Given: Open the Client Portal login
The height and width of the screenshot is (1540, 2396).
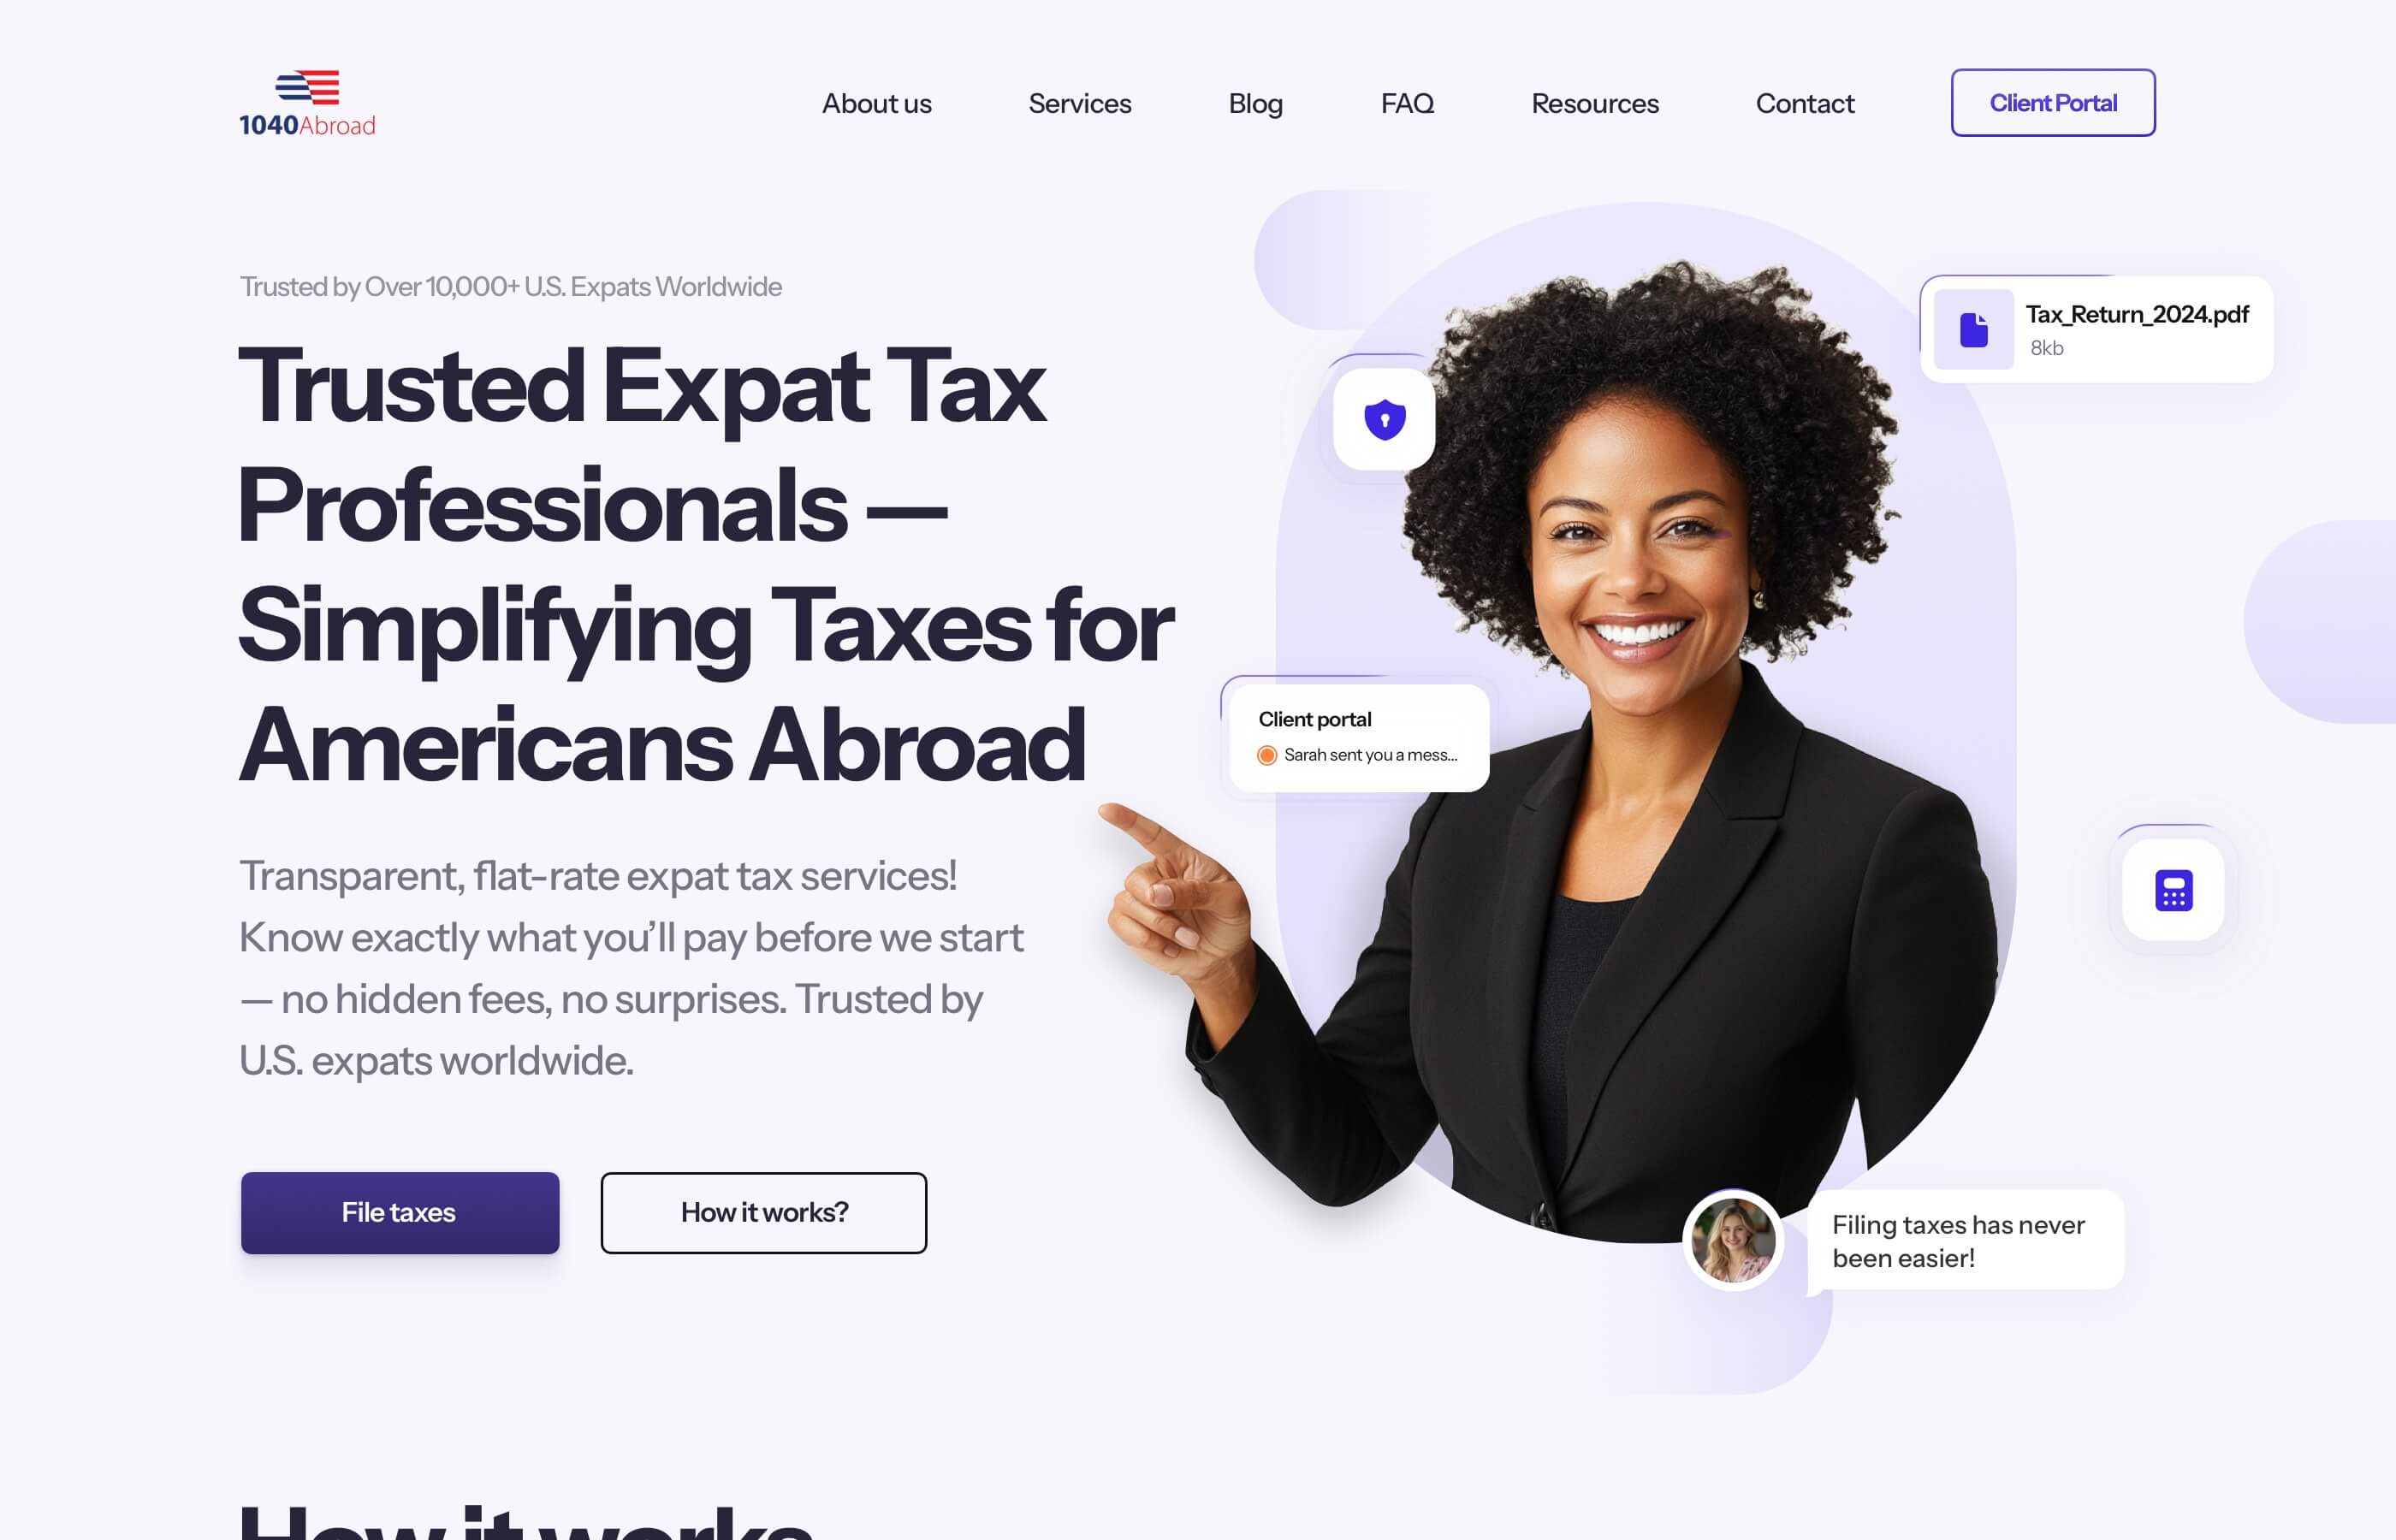Looking at the screenshot, I should (2052, 101).
